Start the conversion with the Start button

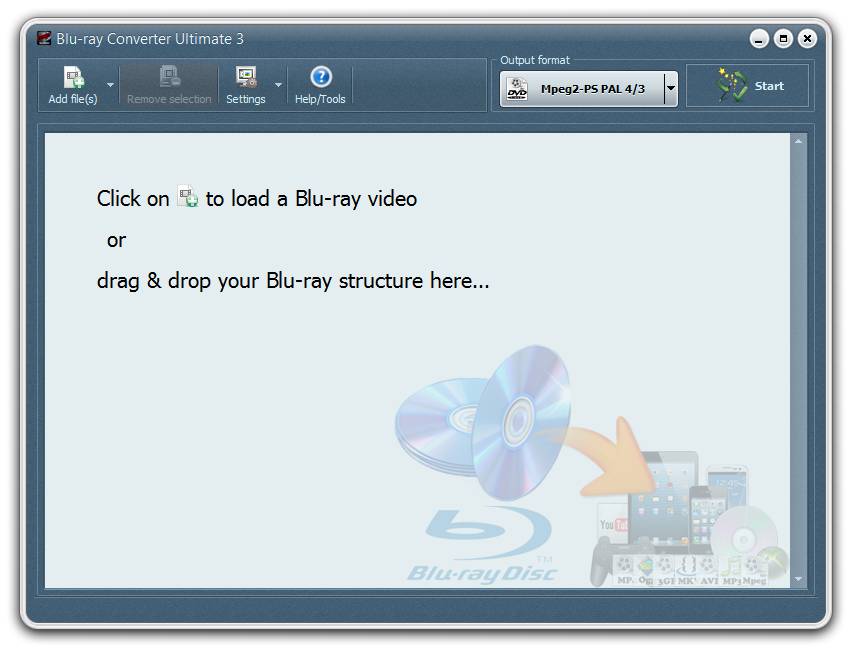tap(748, 86)
